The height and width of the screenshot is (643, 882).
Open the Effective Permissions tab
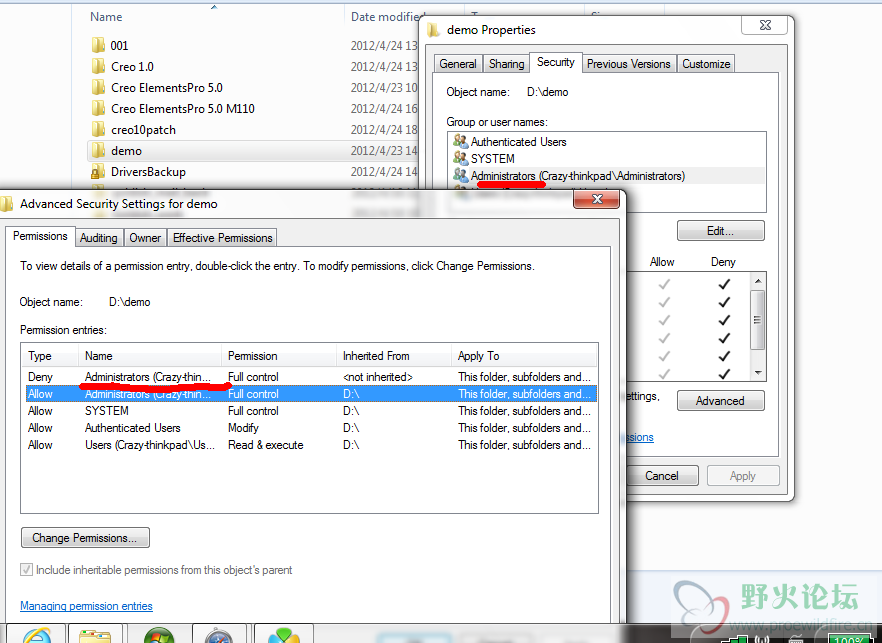pos(223,238)
